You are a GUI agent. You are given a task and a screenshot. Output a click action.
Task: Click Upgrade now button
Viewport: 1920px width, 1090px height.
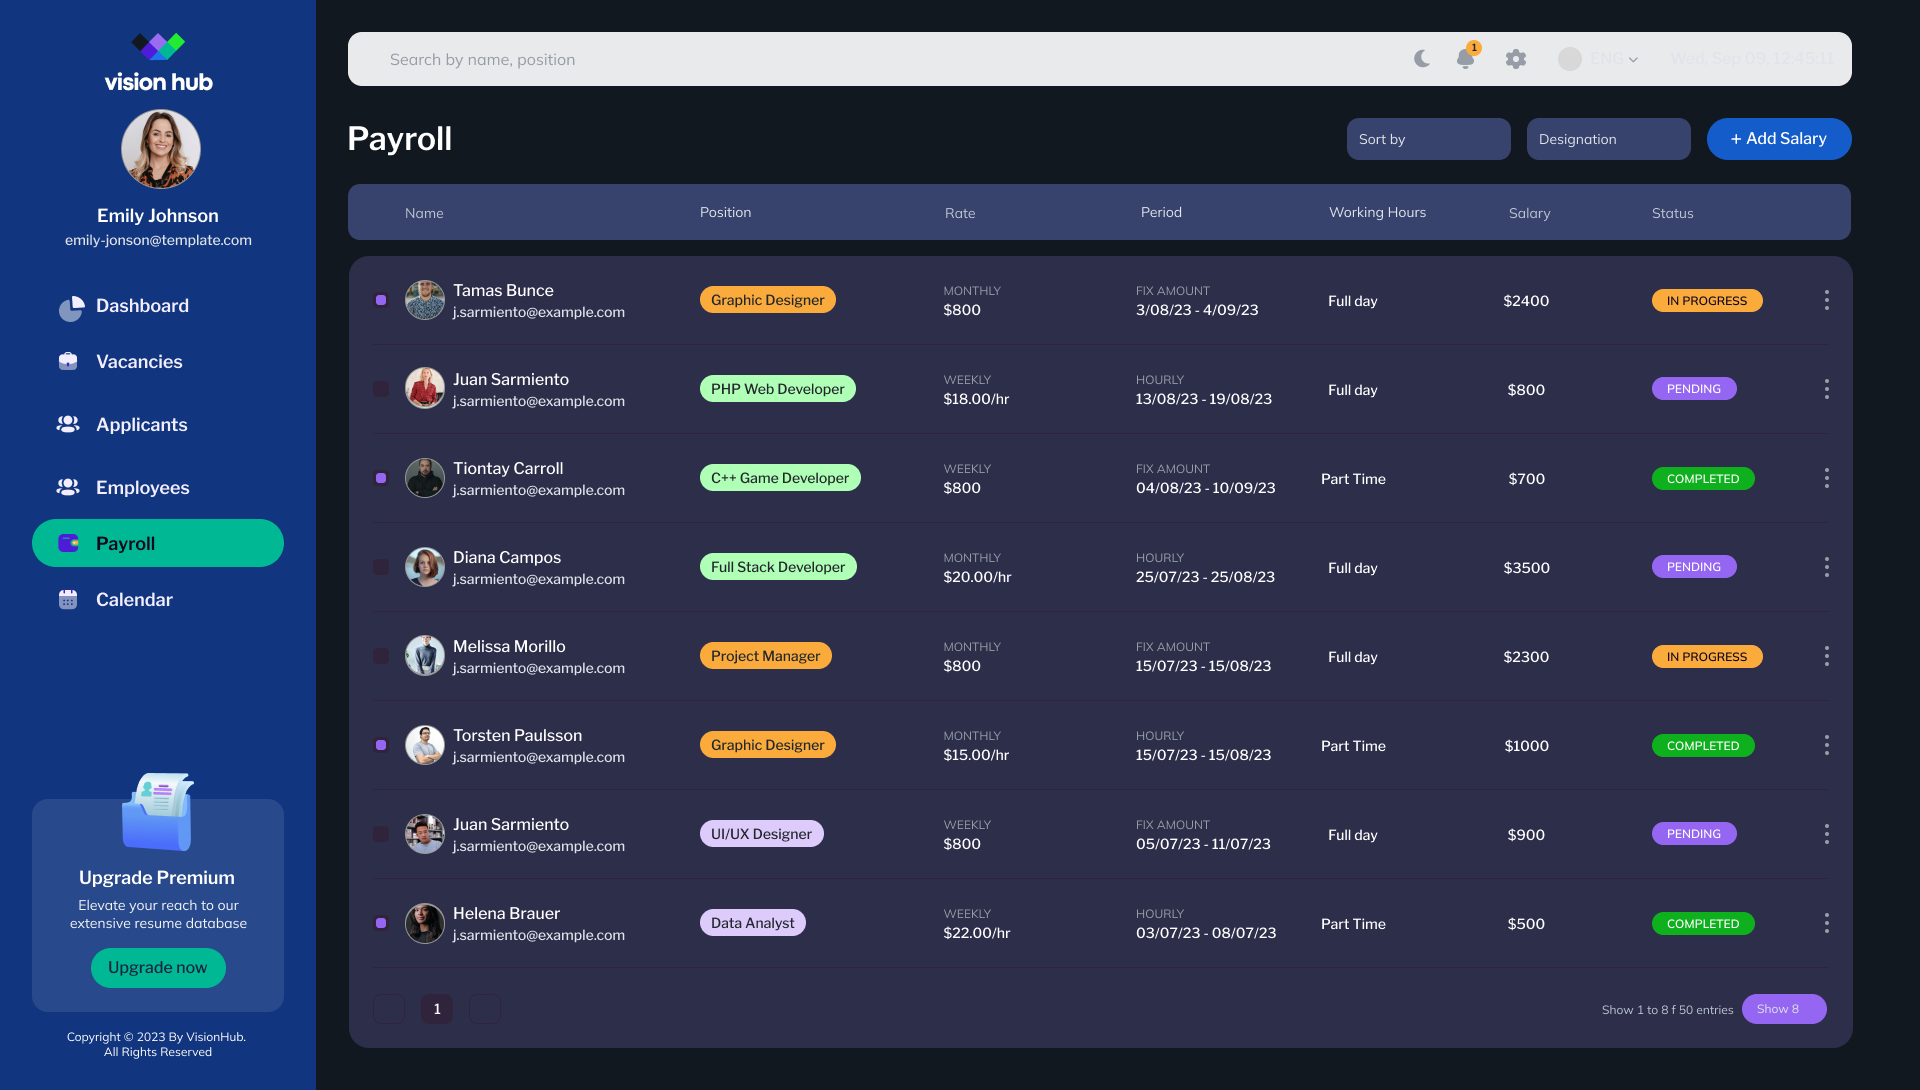click(158, 968)
